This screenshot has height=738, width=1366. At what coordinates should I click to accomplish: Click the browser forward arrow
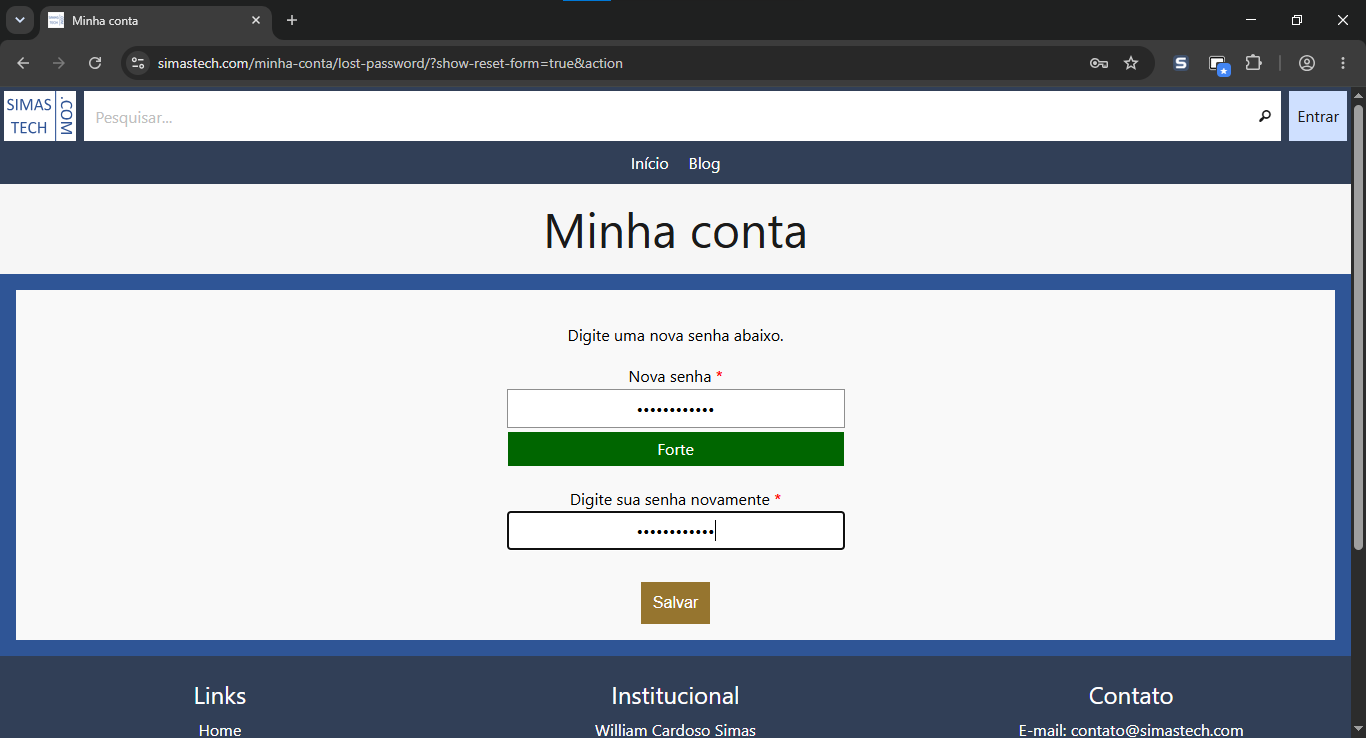pyautogui.click(x=59, y=63)
